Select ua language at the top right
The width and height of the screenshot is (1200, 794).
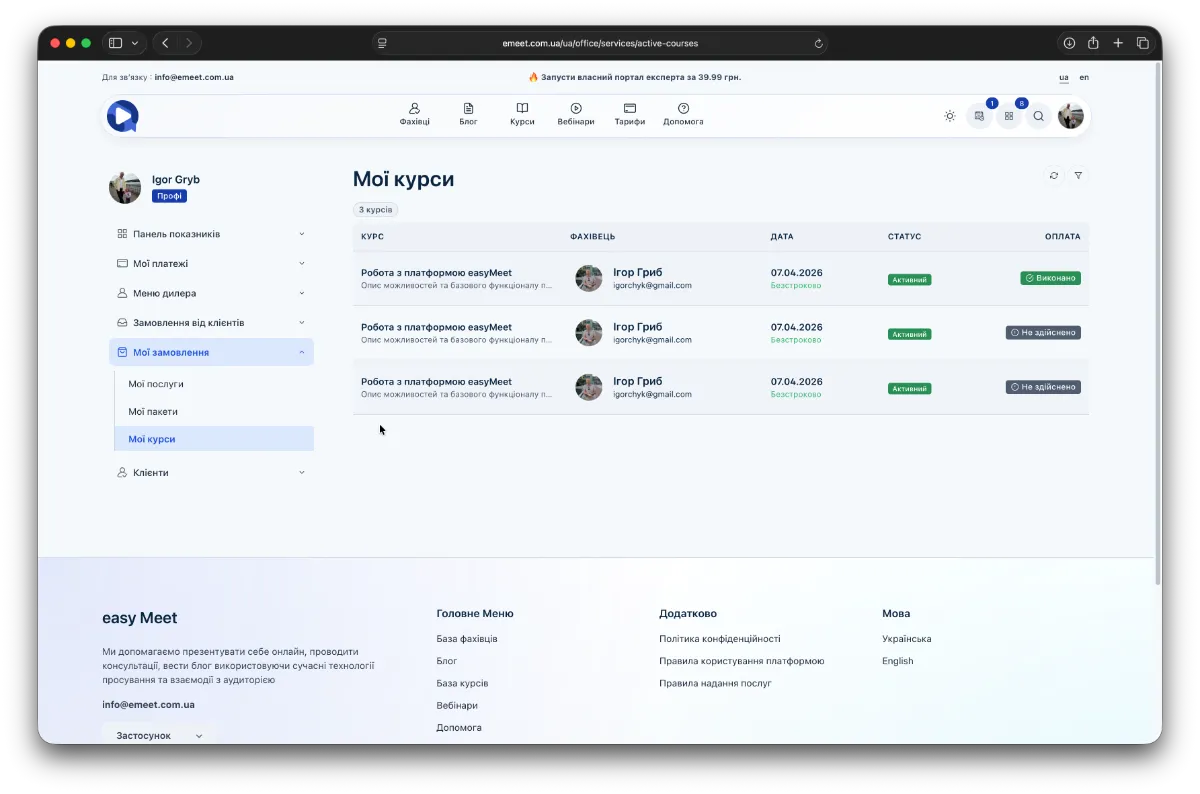(1064, 77)
